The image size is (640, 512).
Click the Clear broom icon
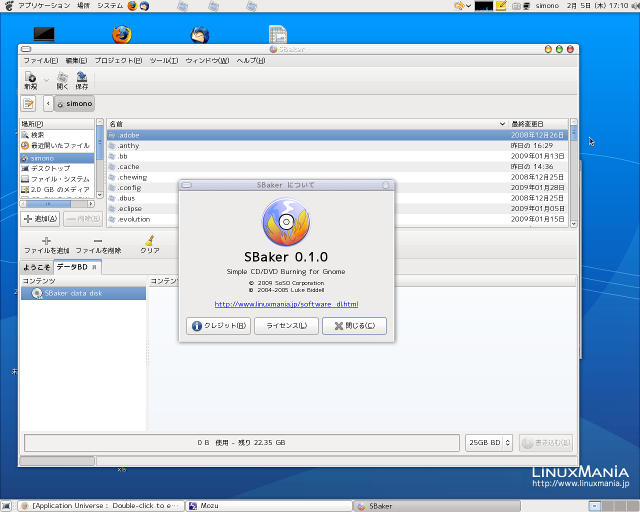[x=149, y=241]
